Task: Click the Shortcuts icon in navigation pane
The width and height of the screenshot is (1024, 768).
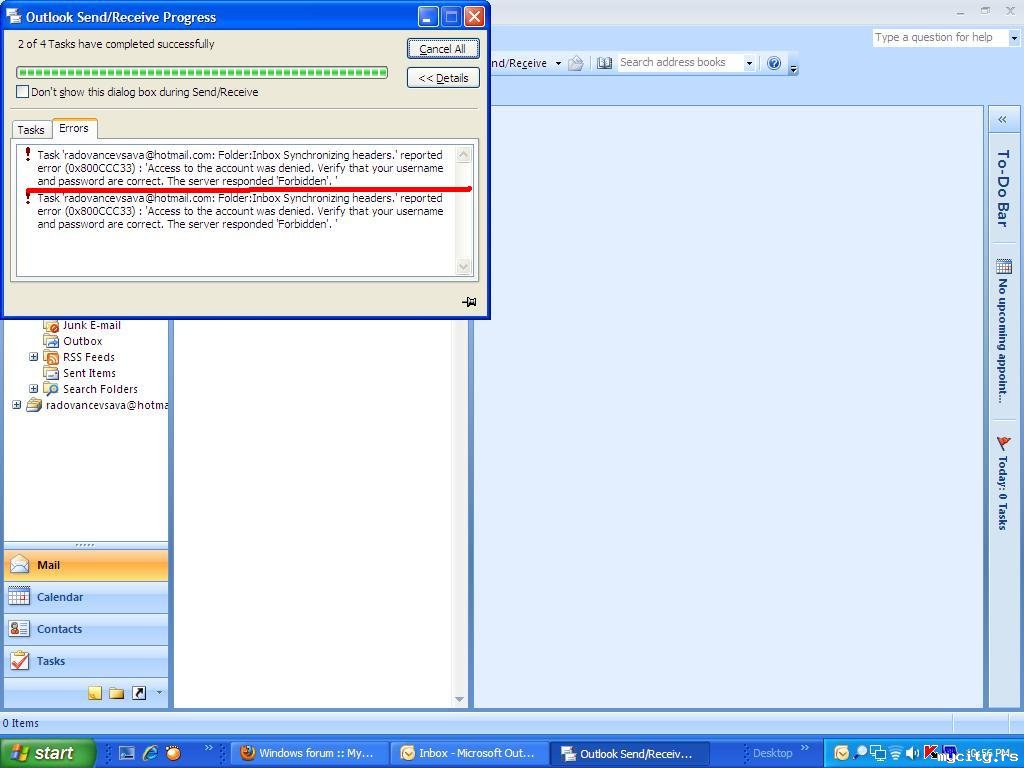Action: (x=139, y=693)
